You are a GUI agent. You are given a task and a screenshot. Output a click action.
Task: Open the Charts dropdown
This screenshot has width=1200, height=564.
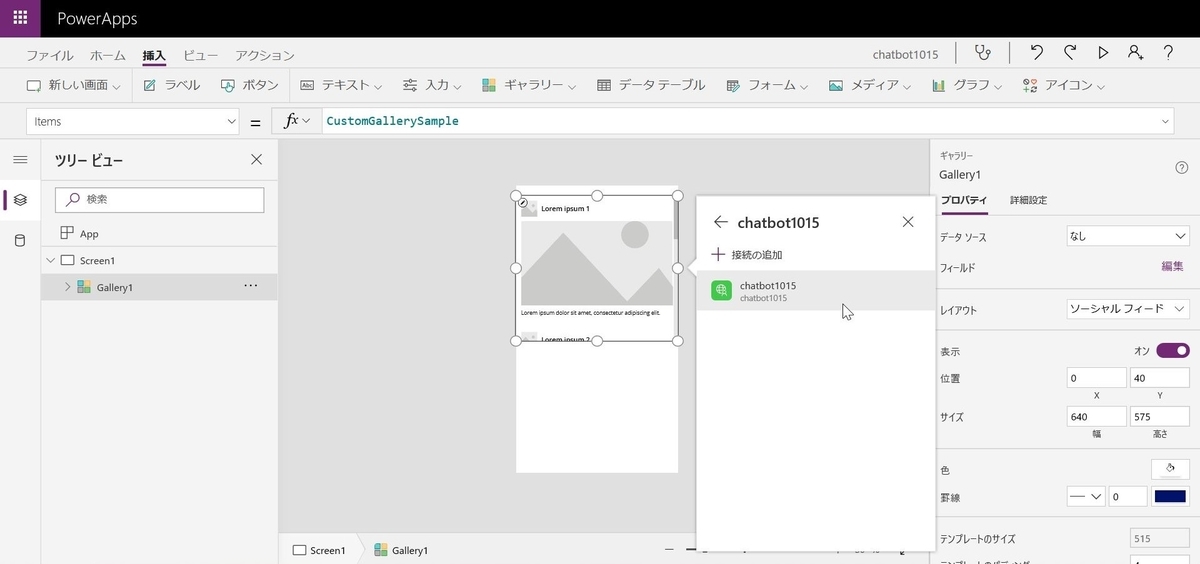tap(966, 86)
